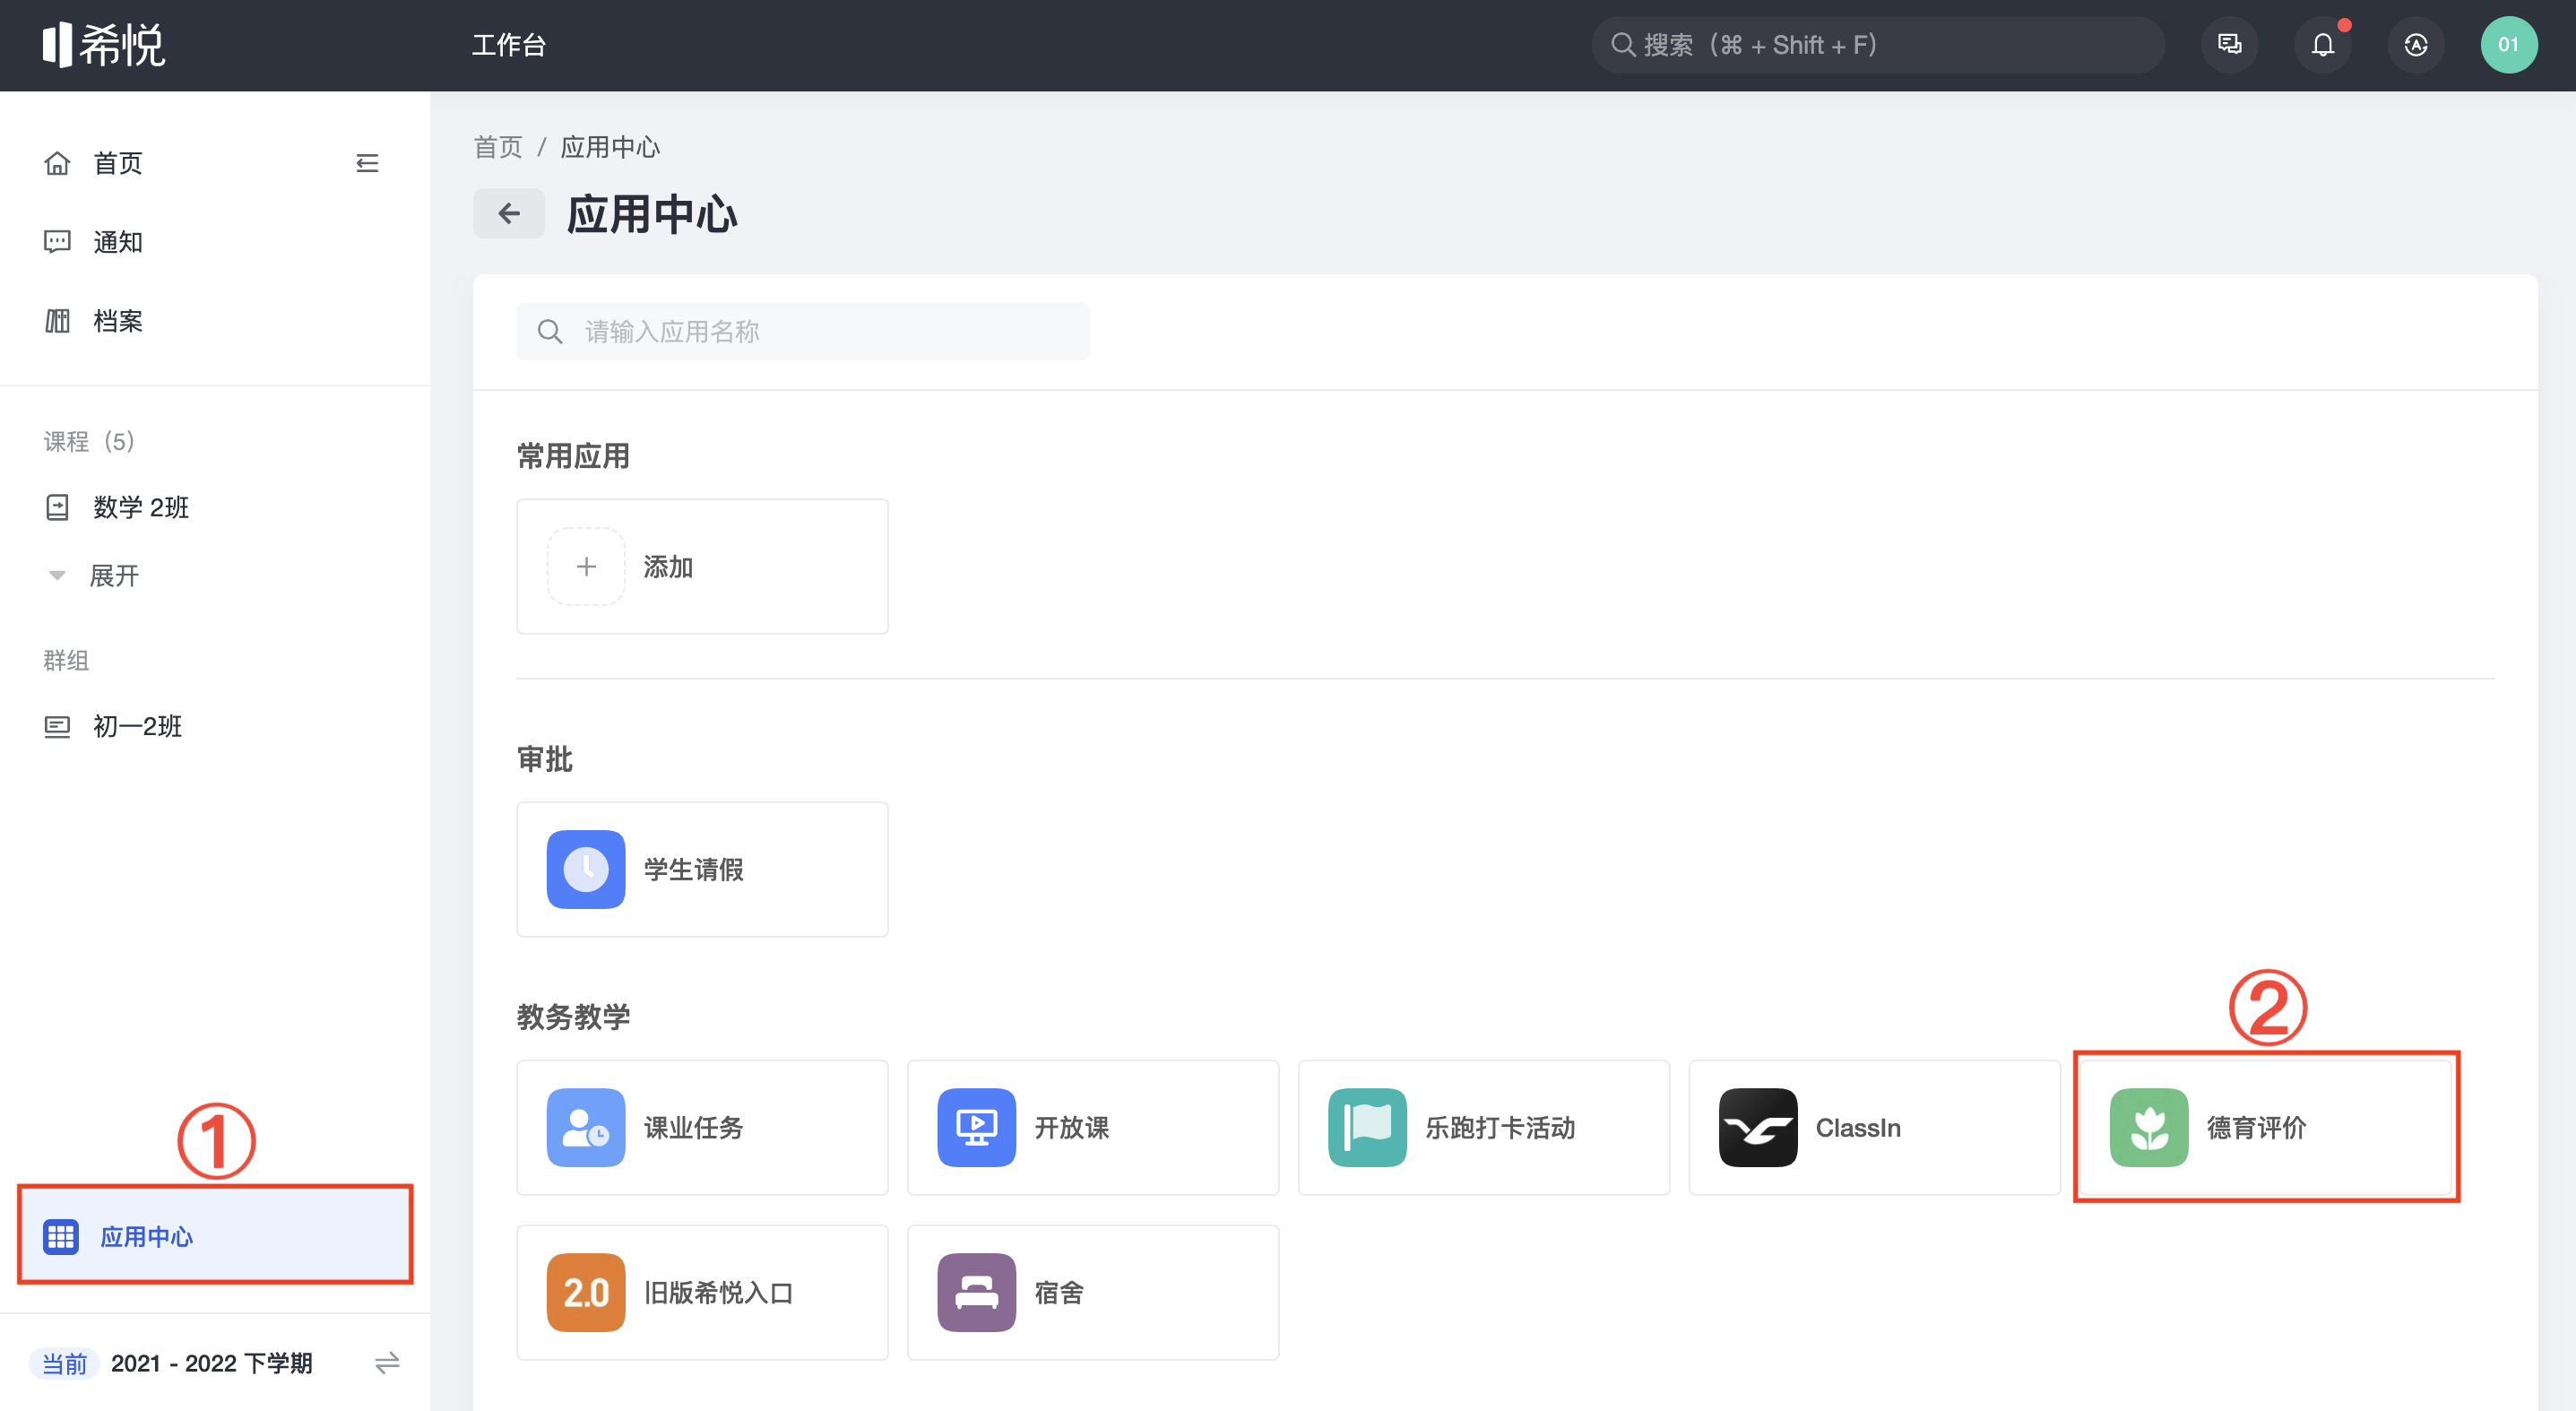Image resolution: width=2576 pixels, height=1411 pixels.
Task: Open the 课业任务 app
Action: [x=702, y=1128]
